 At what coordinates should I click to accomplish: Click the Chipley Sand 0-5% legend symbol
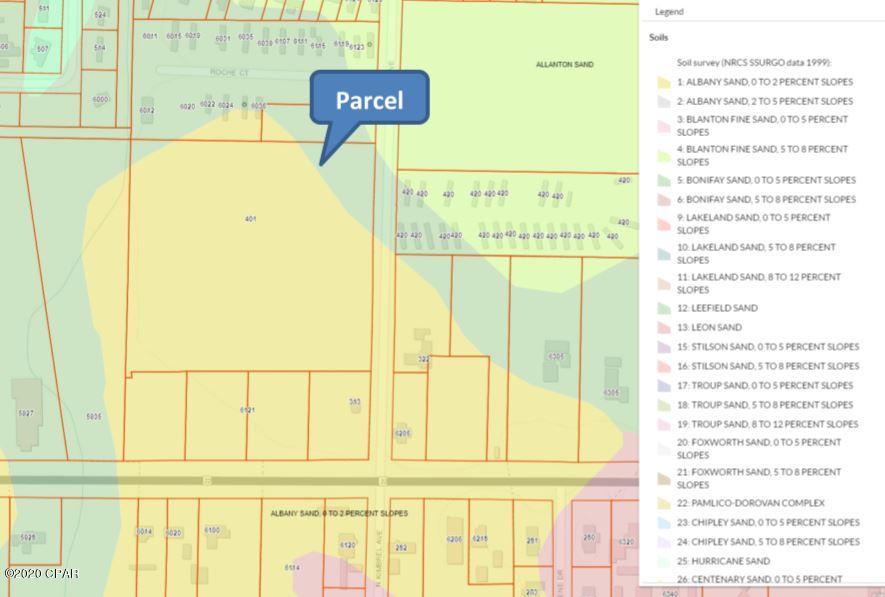tap(663, 522)
